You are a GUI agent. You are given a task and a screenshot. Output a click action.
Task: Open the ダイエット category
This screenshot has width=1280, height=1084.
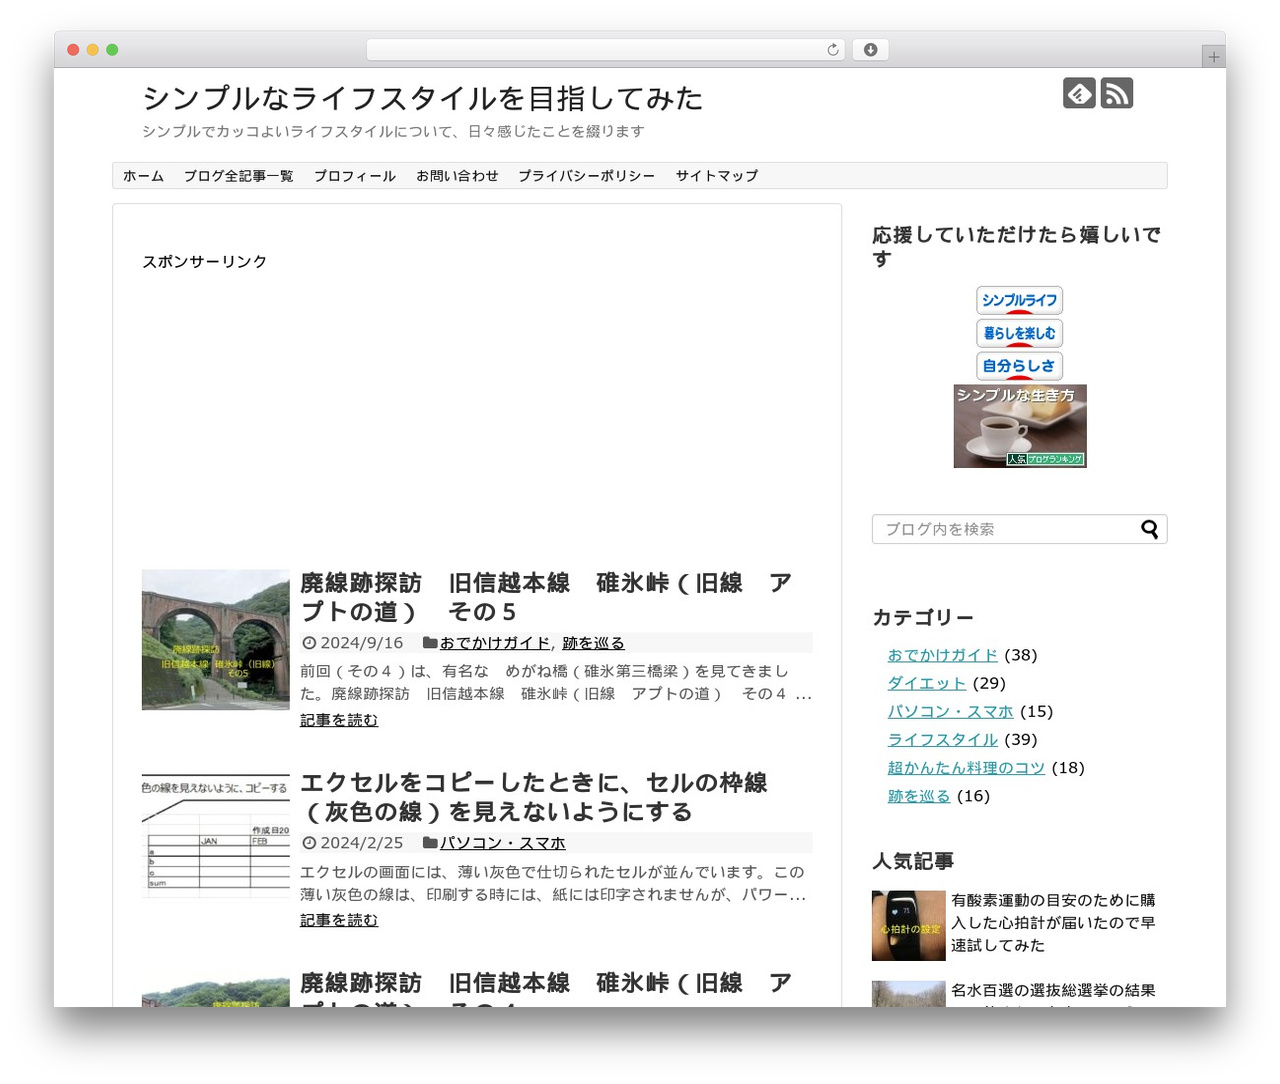point(926,683)
